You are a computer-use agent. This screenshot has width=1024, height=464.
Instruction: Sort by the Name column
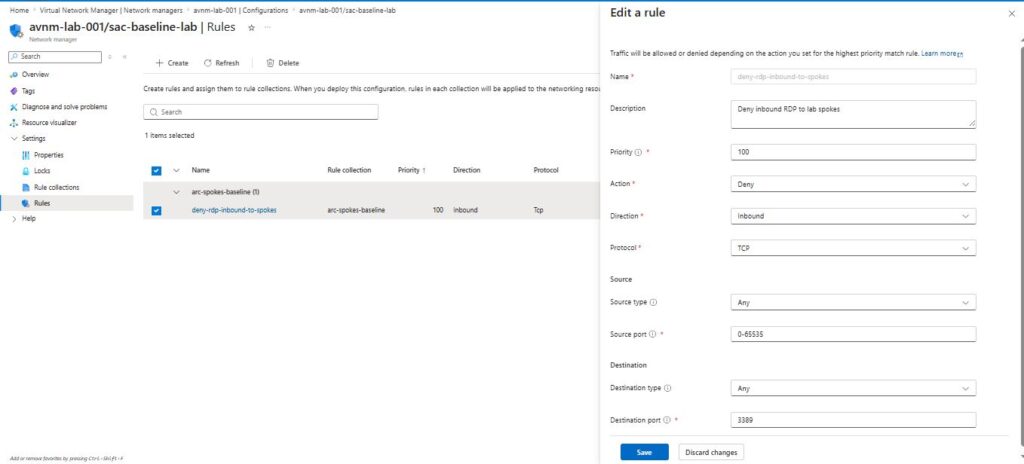(x=200, y=170)
